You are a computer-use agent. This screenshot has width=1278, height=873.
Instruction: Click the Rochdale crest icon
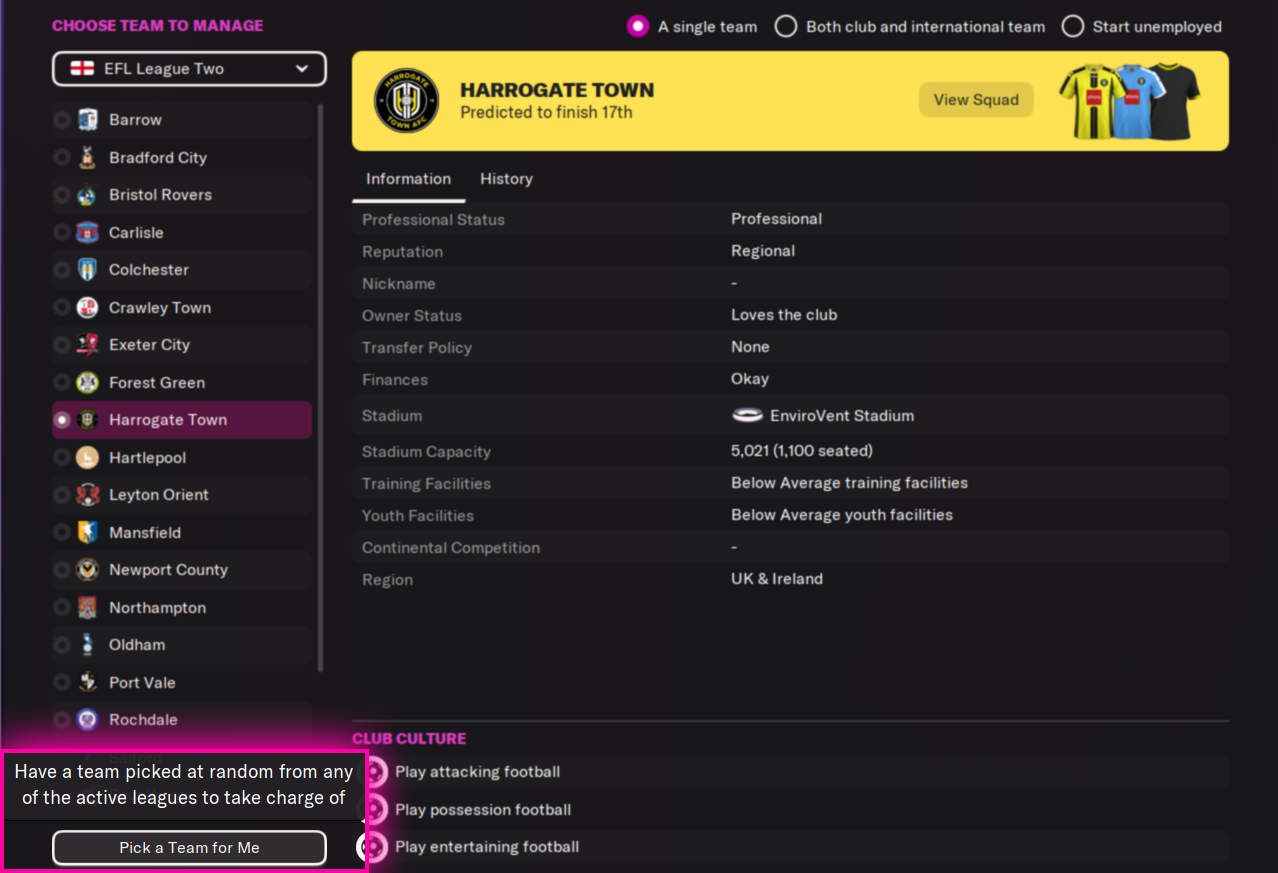(88, 720)
